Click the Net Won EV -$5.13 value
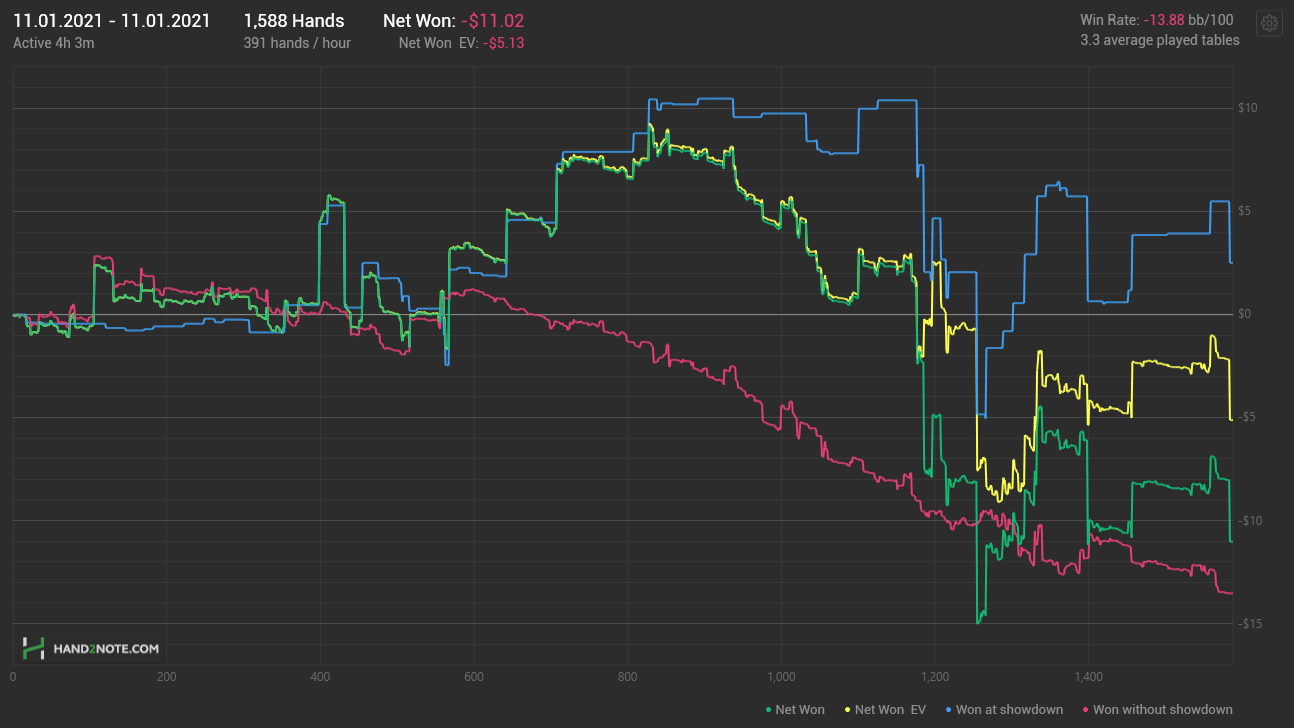 504,43
